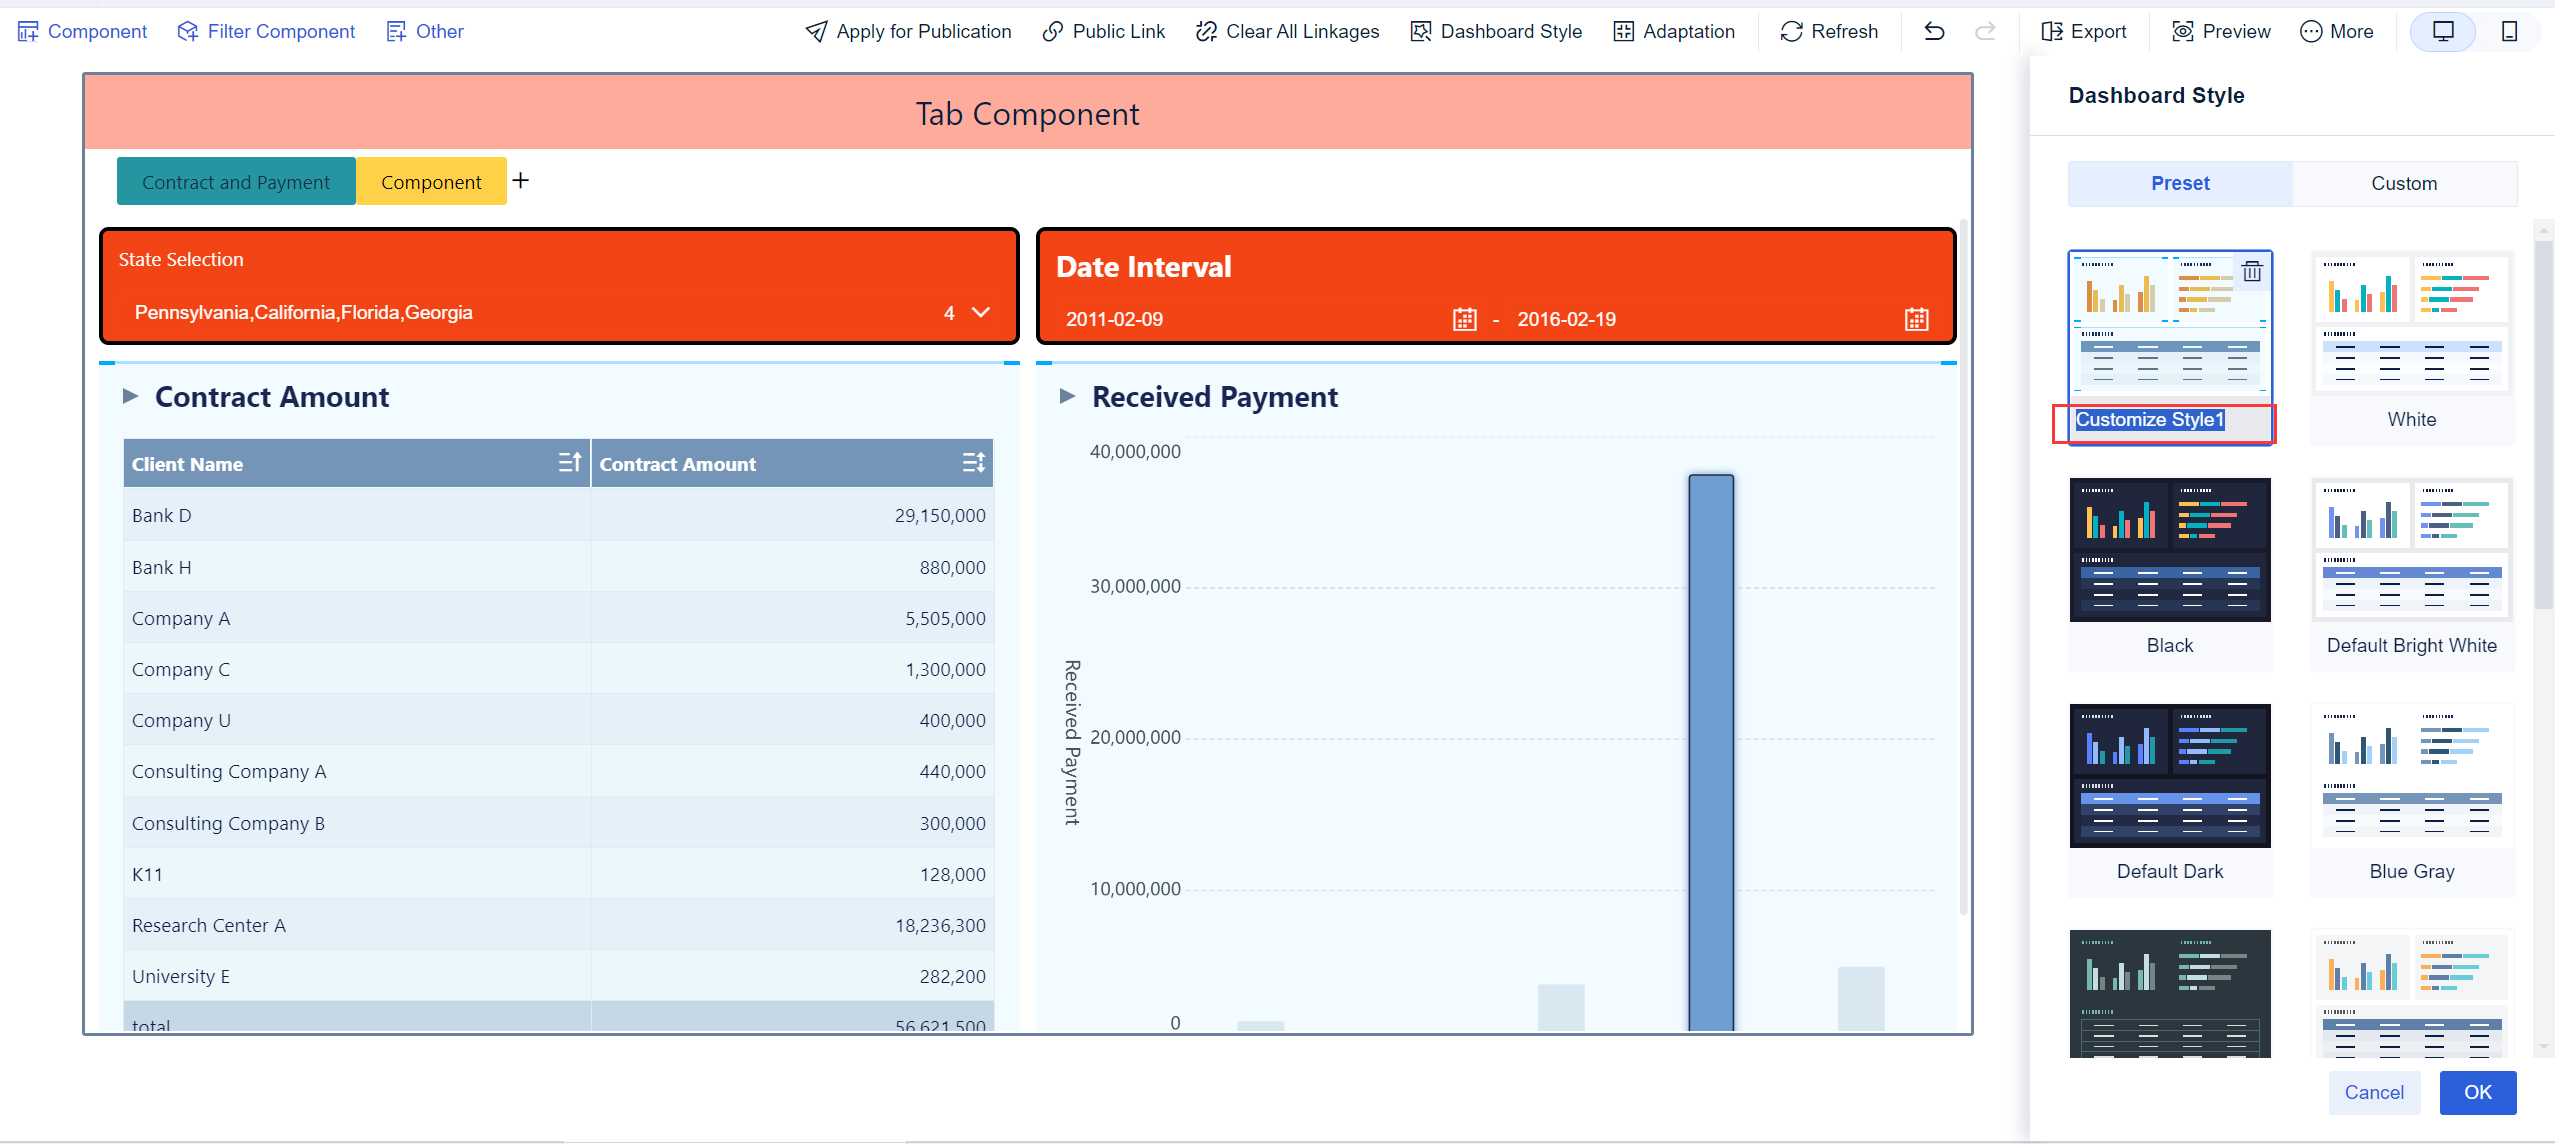Click the Customize Style1 name field

(x=2150, y=420)
